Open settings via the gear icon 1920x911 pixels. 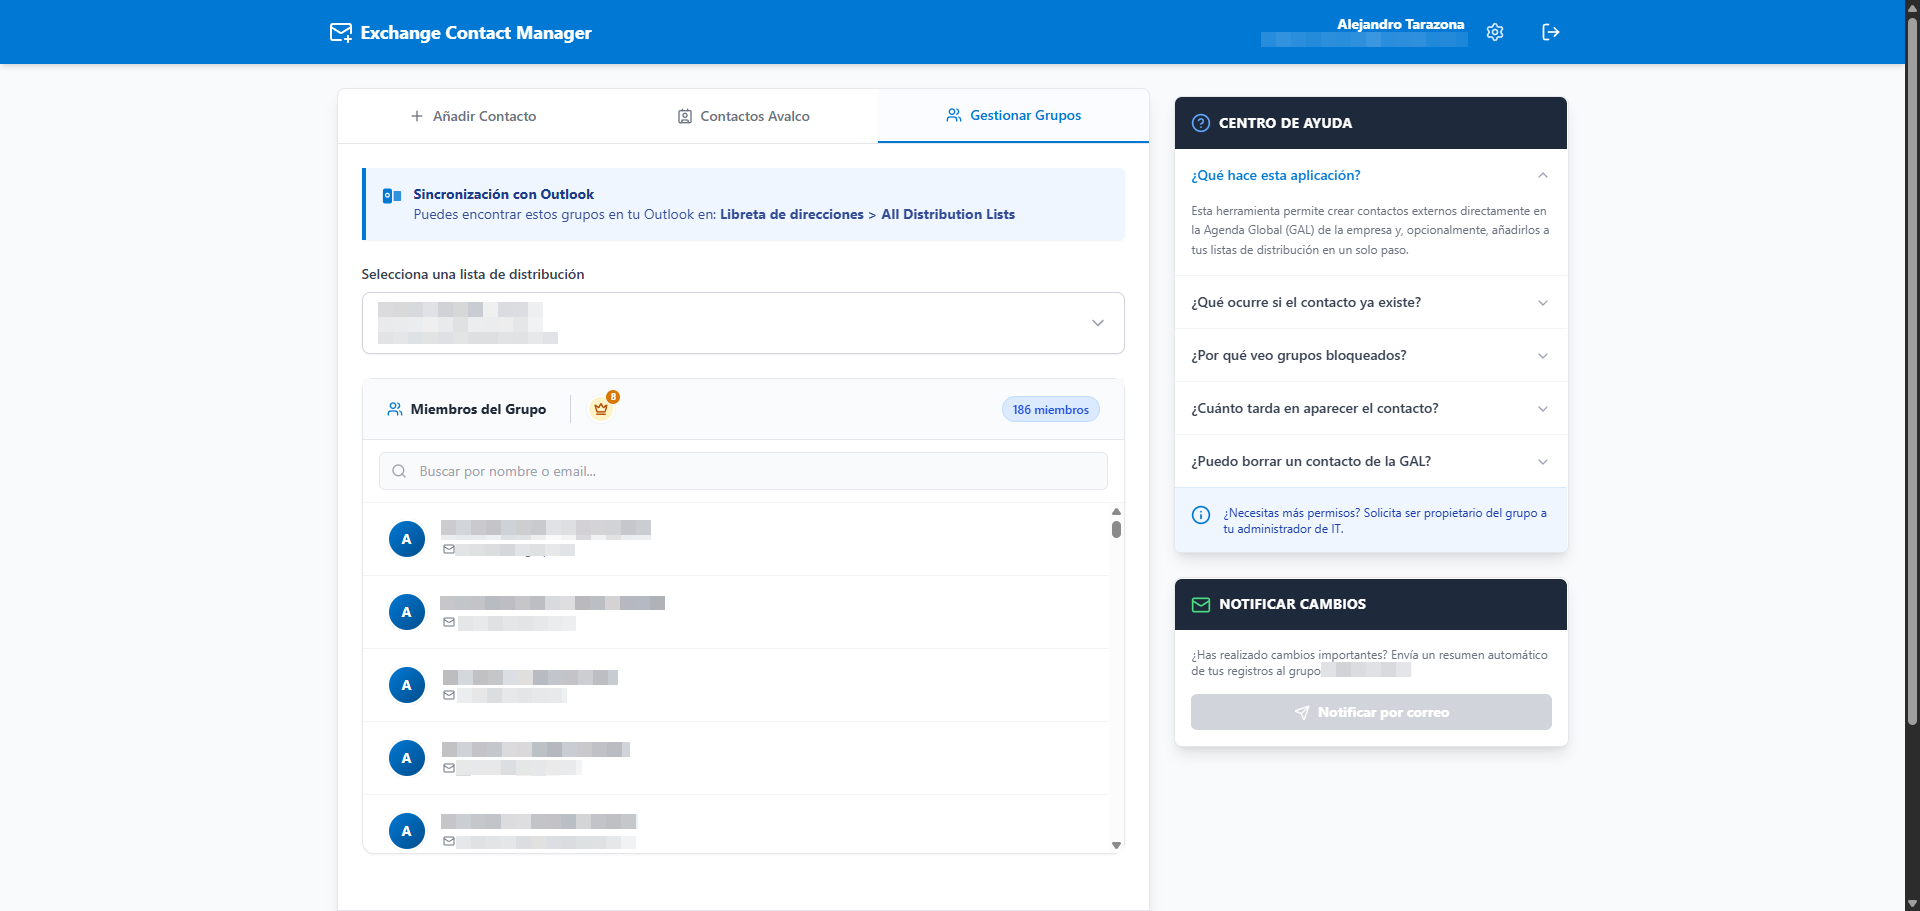click(1495, 32)
